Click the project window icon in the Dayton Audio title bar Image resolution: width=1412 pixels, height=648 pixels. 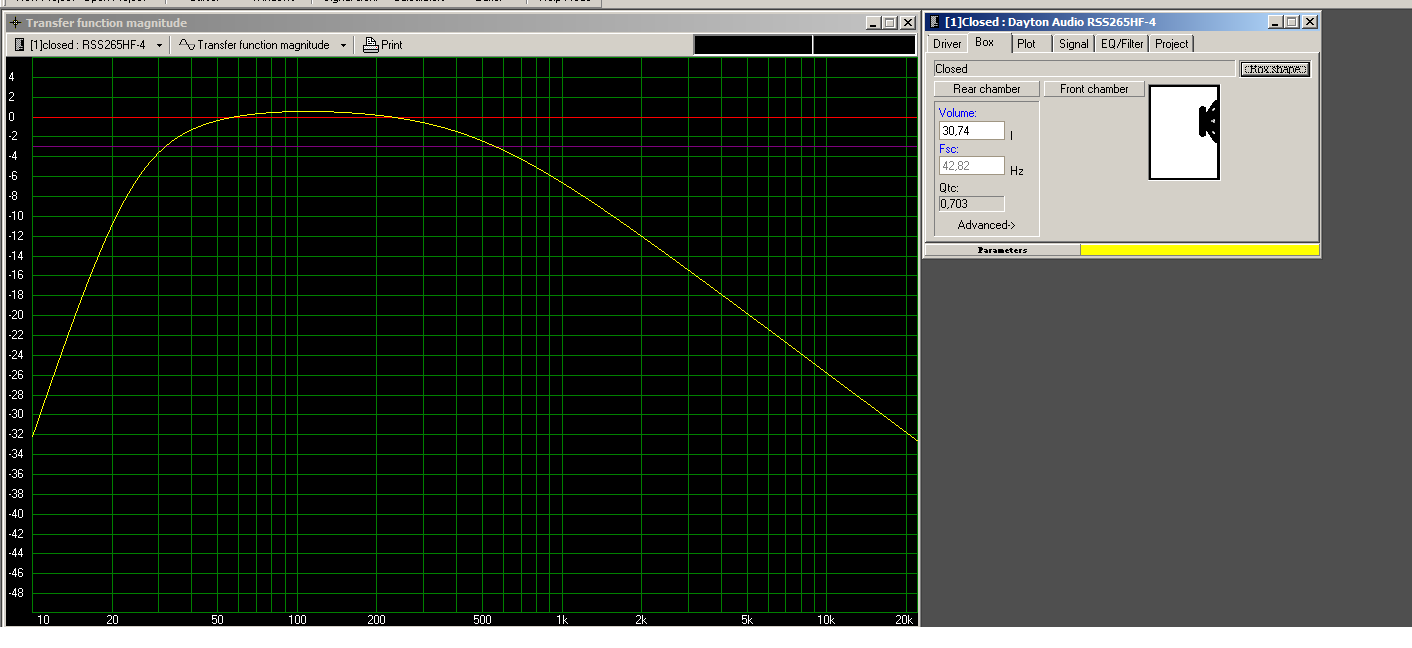(x=935, y=22)
